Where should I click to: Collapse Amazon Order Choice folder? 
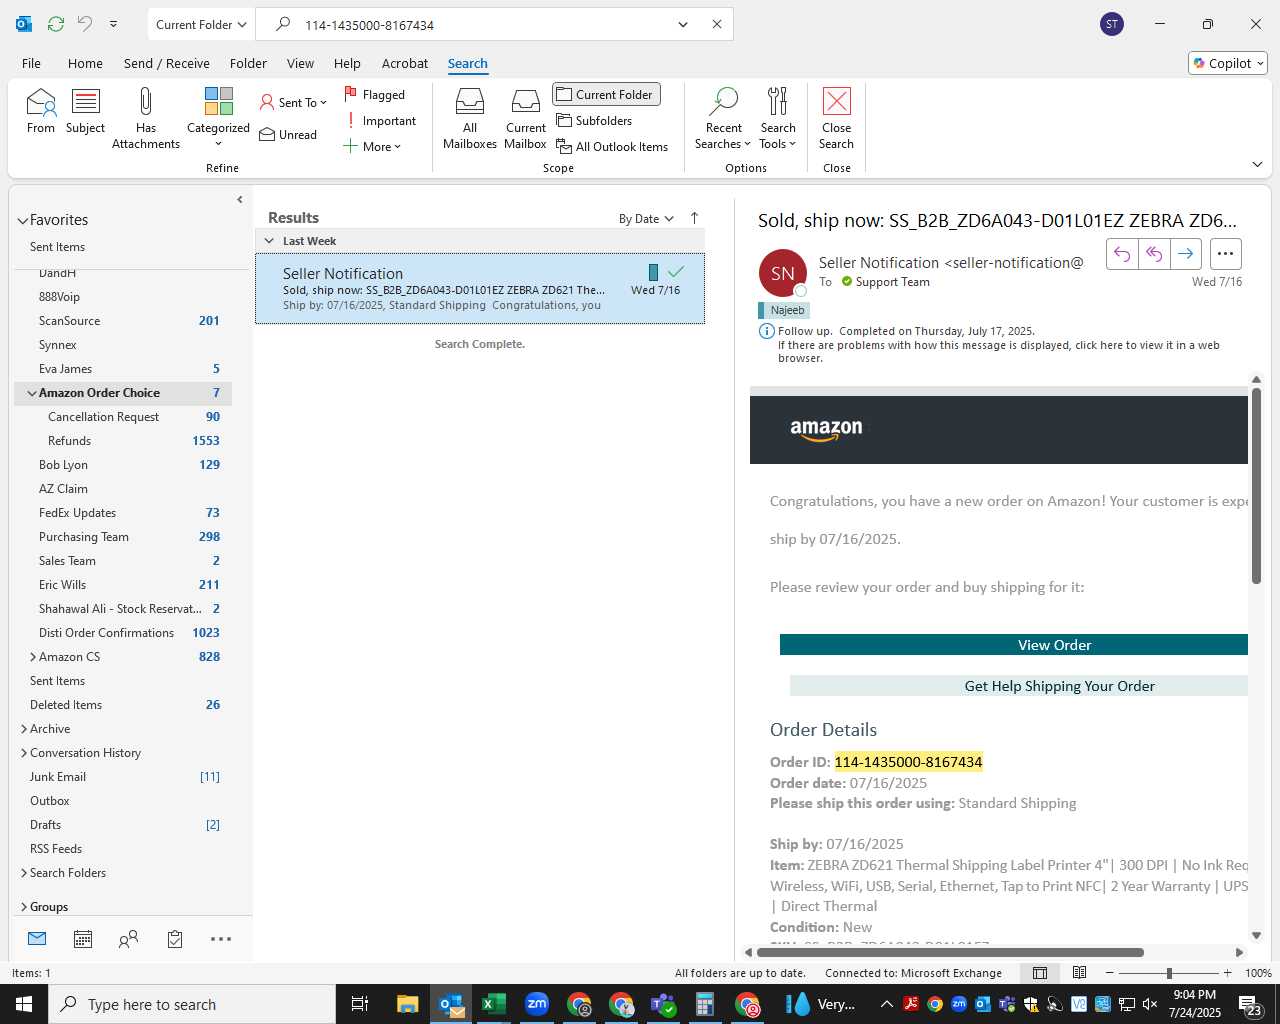click(x=32, y=393)
